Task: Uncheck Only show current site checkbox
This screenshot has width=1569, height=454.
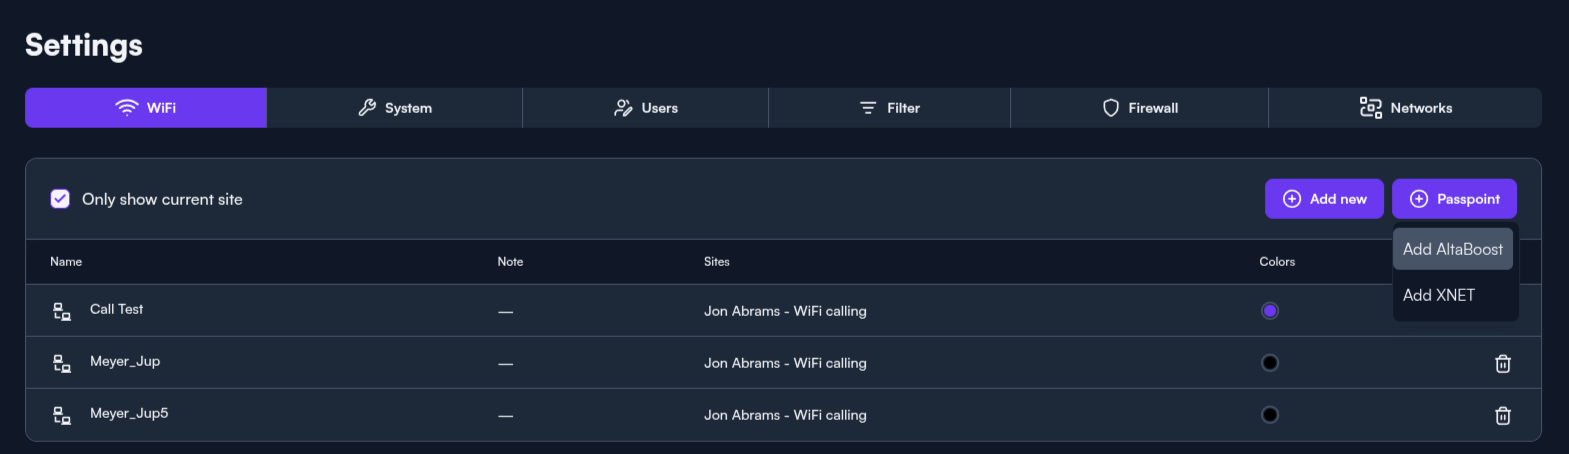Action: (60, 199)
